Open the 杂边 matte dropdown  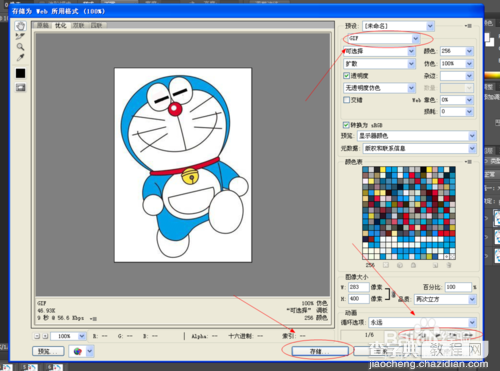point(457,76)
